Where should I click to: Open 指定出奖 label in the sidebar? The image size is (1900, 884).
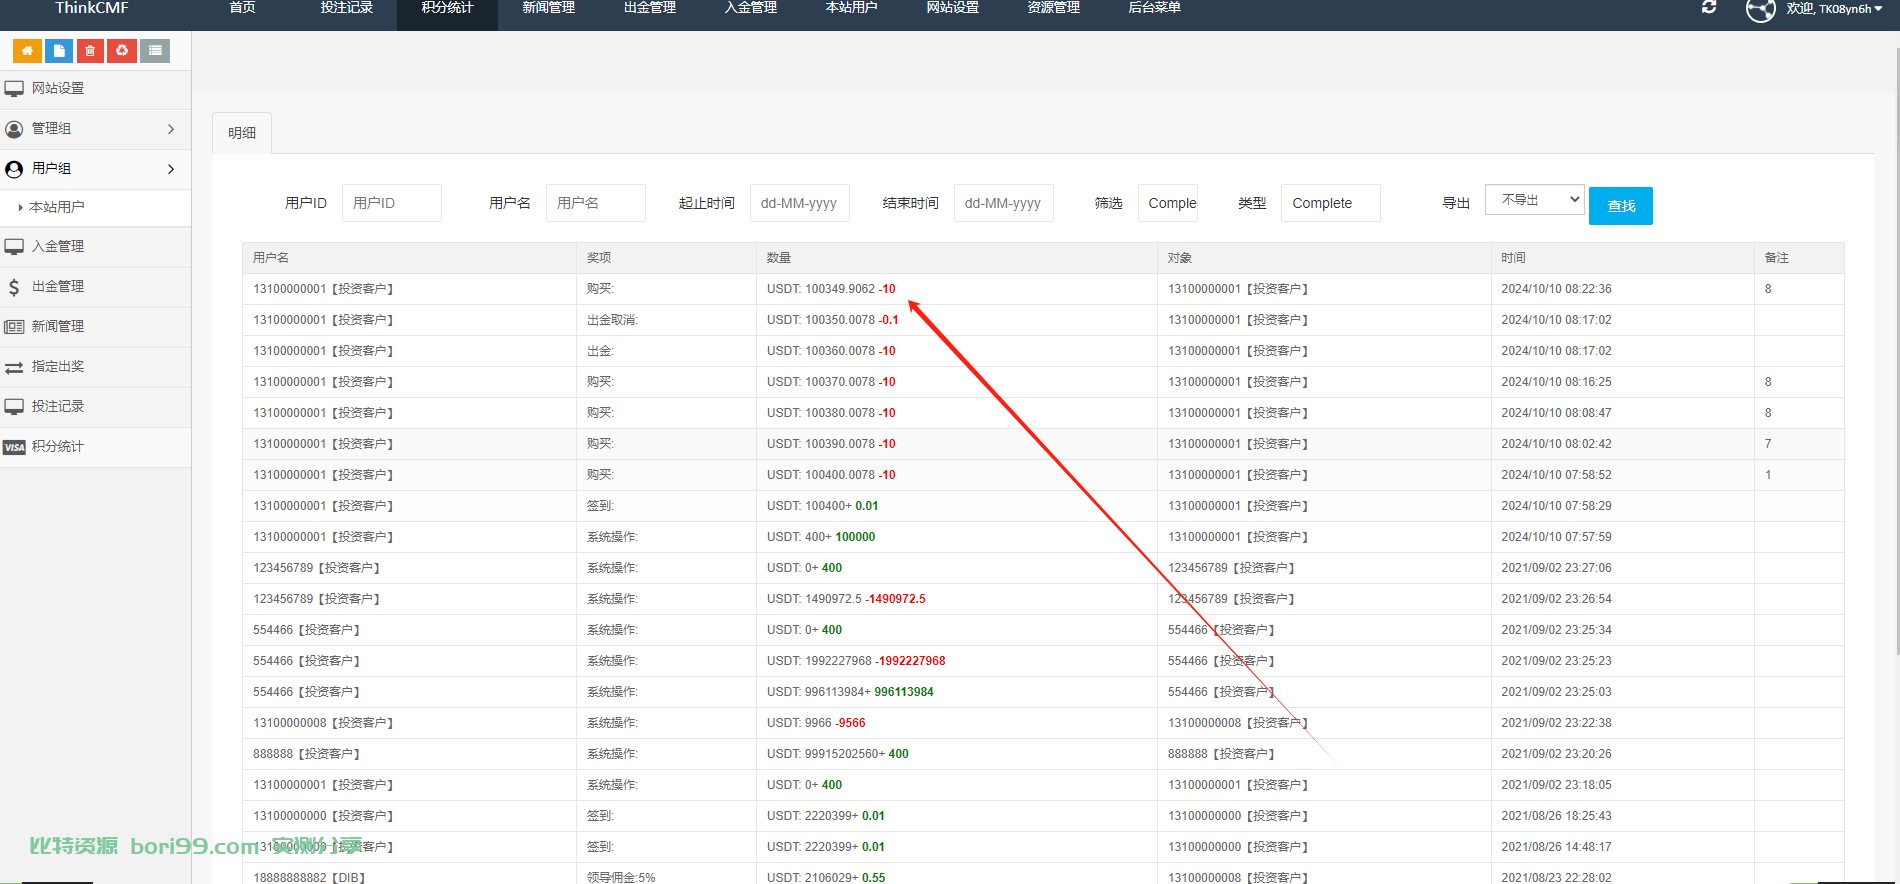pos(58,367)
